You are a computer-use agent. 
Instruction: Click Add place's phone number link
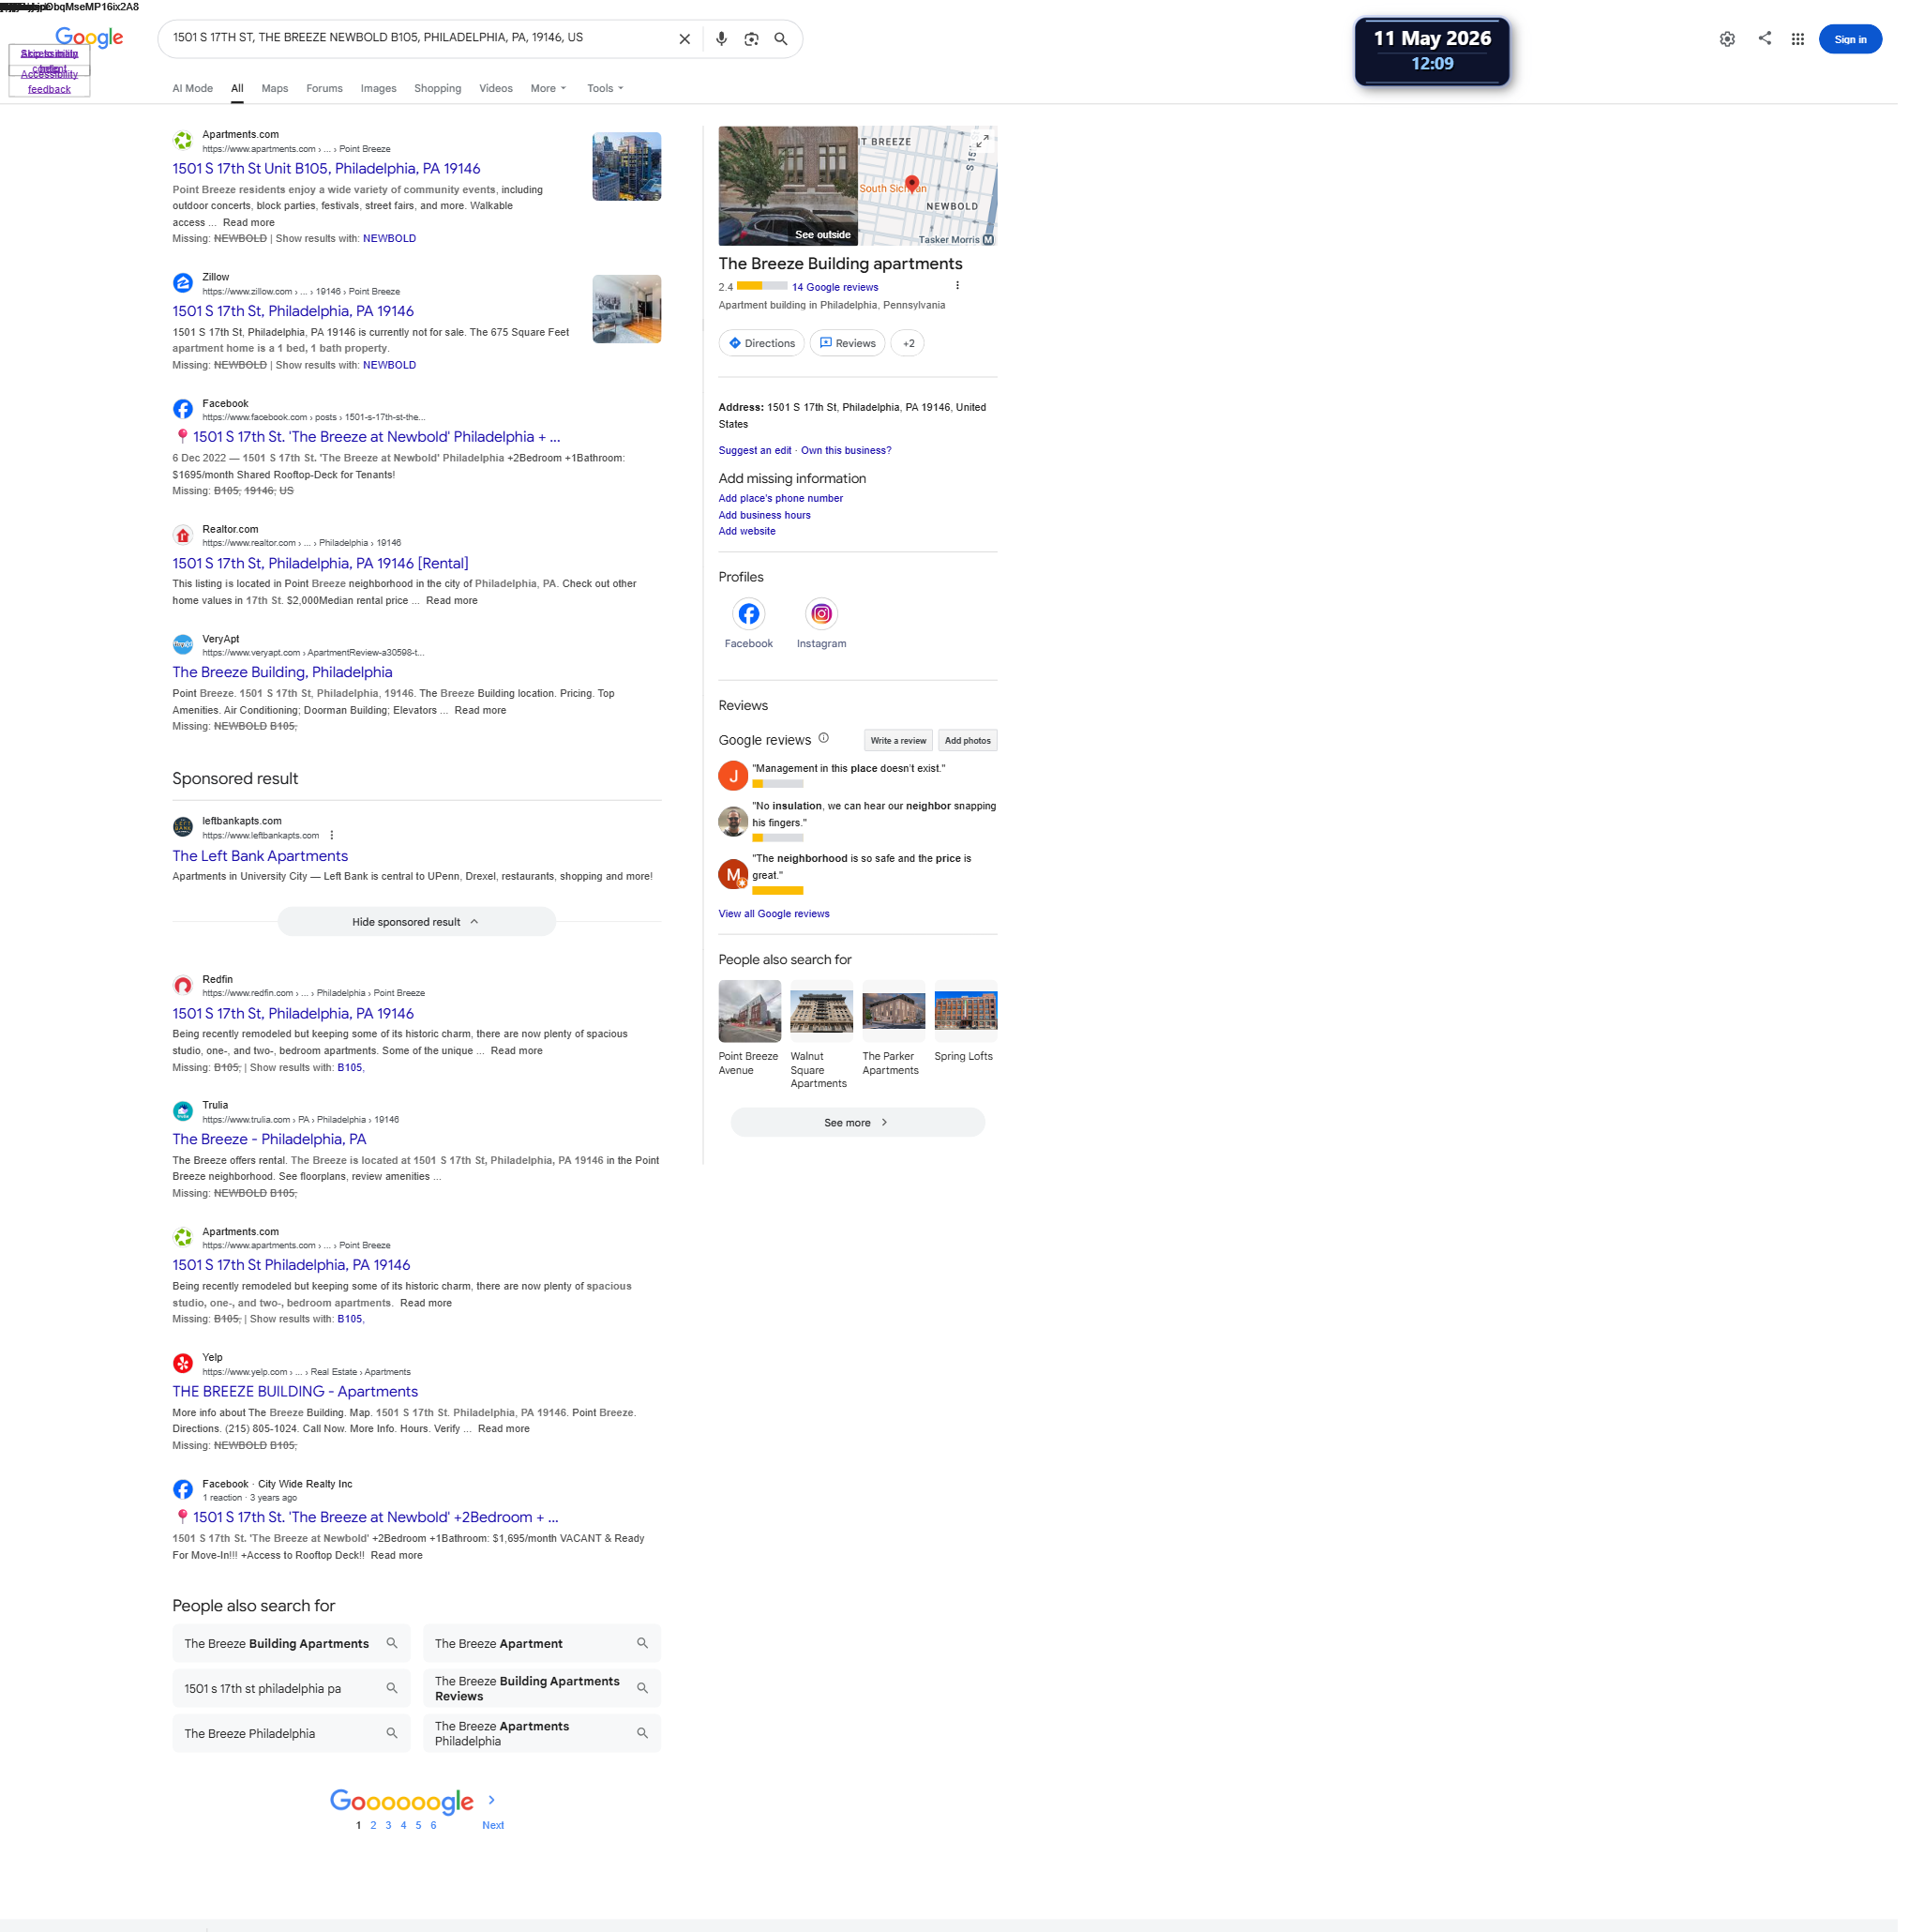[x=781, y=498]
